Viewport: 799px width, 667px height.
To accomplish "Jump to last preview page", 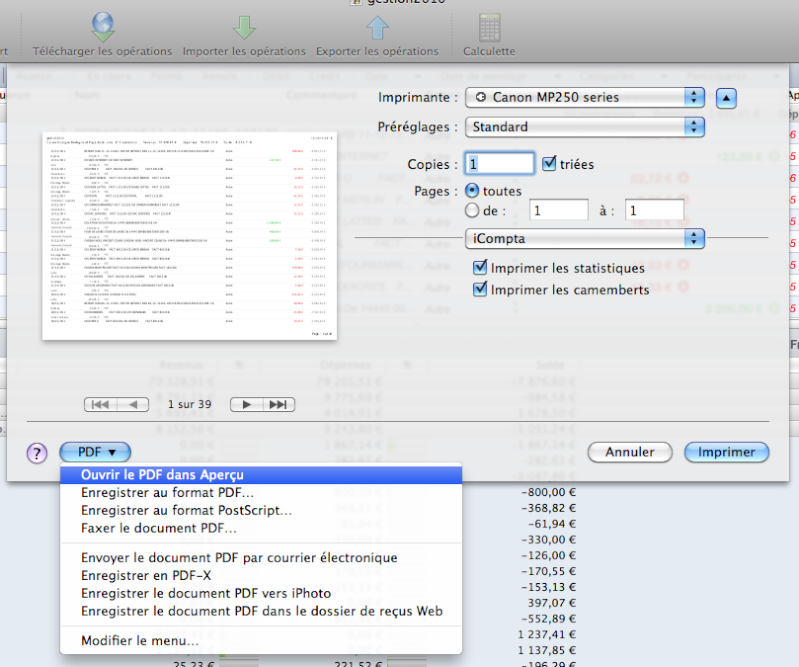I will [x=279, y=405].
